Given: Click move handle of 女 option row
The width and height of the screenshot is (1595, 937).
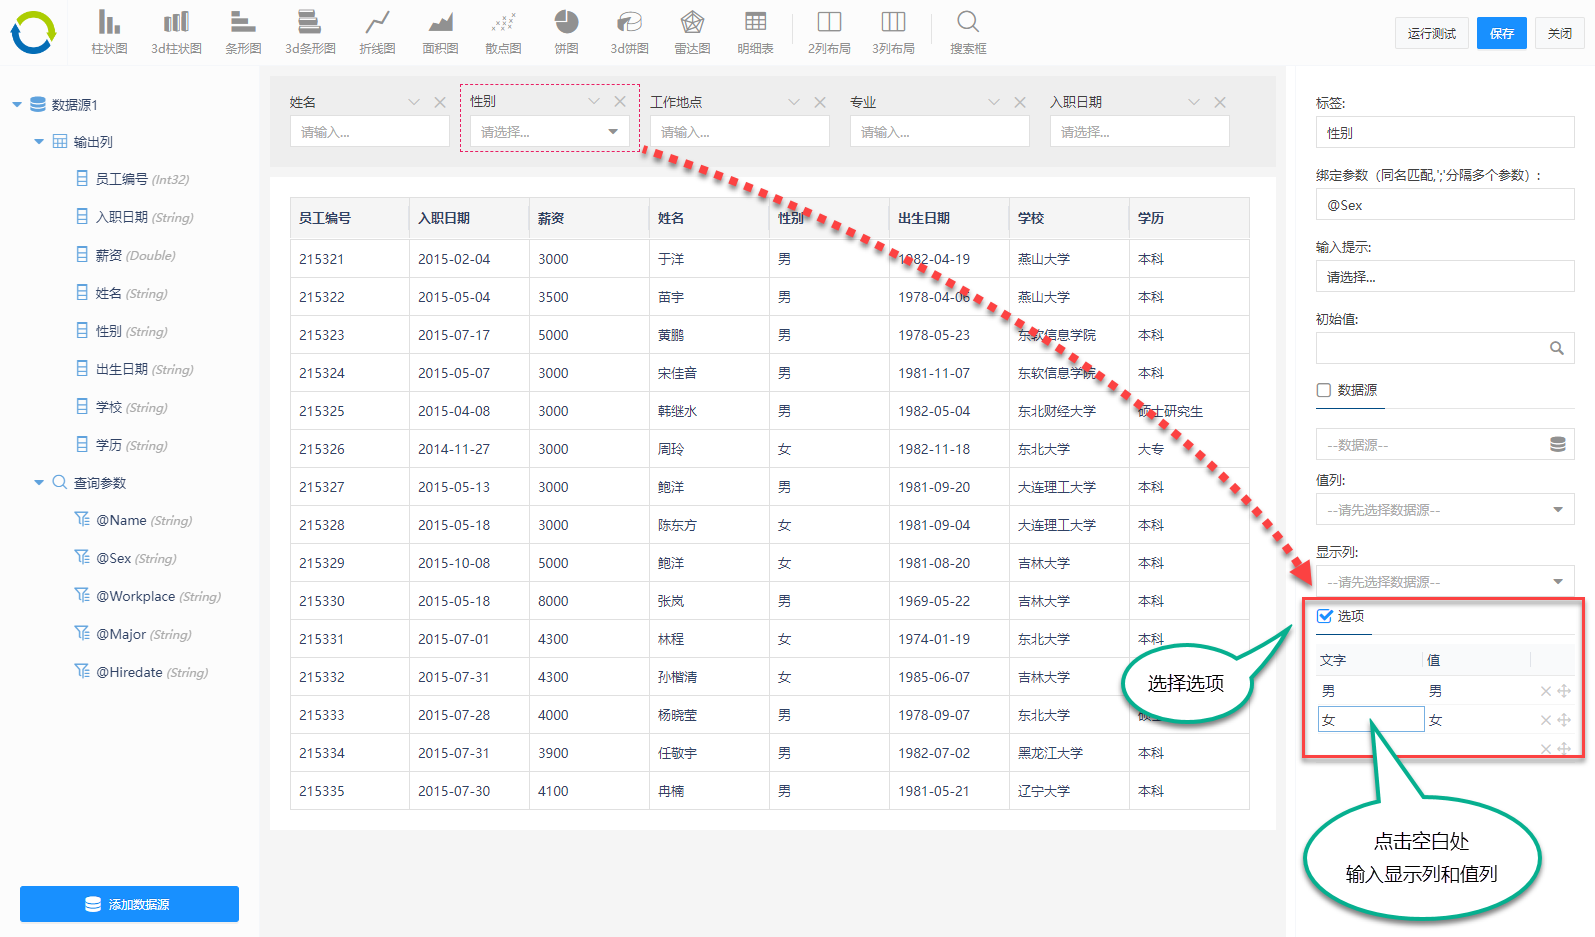Looking at the screenshot, I should tap(1564, 720).
